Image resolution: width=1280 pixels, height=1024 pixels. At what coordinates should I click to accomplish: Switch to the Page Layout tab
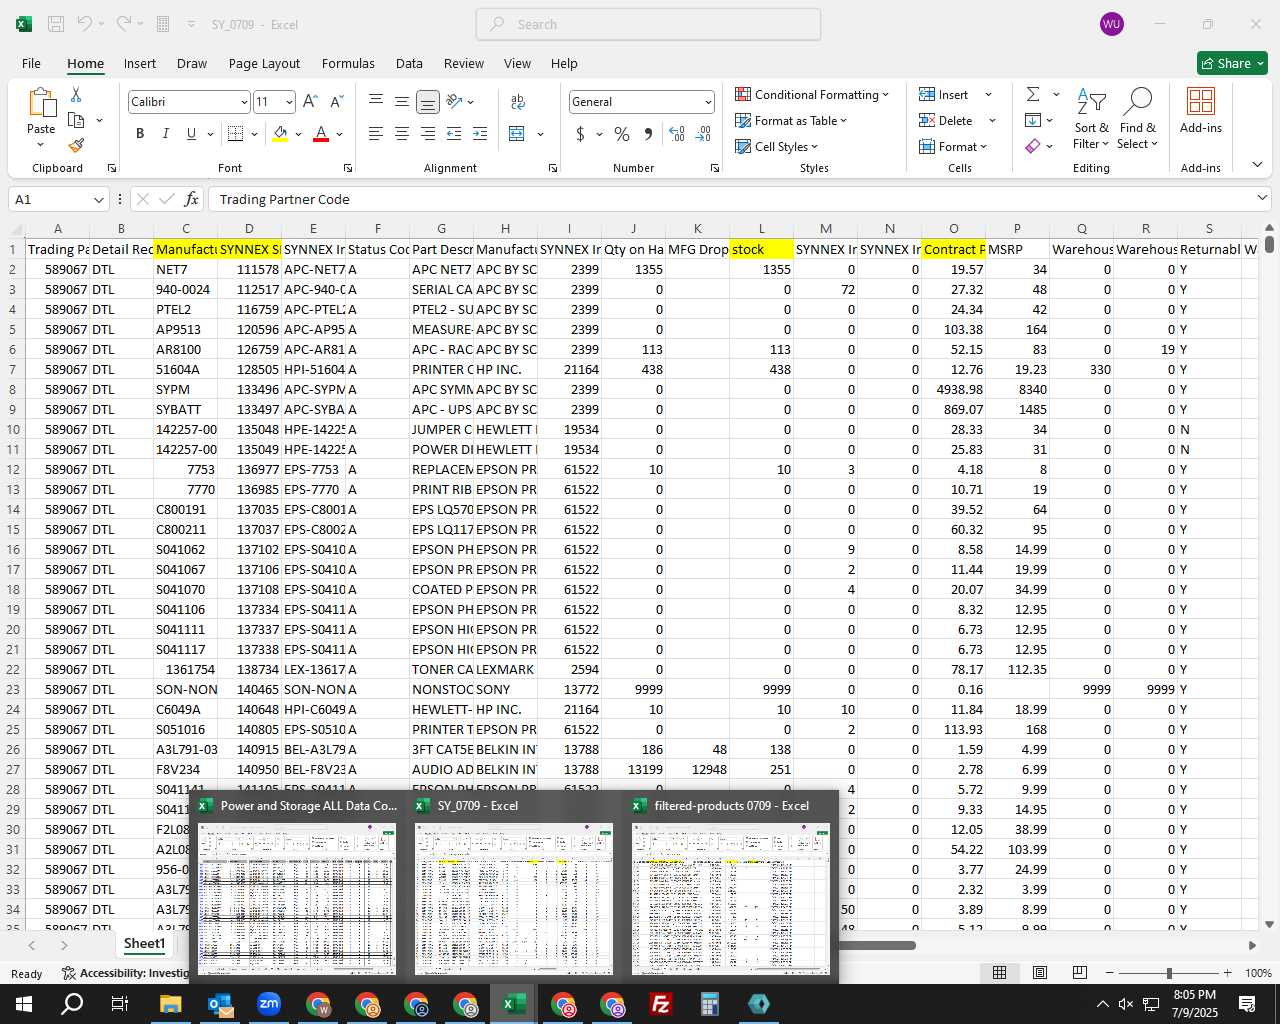click(x=264, y=63)
